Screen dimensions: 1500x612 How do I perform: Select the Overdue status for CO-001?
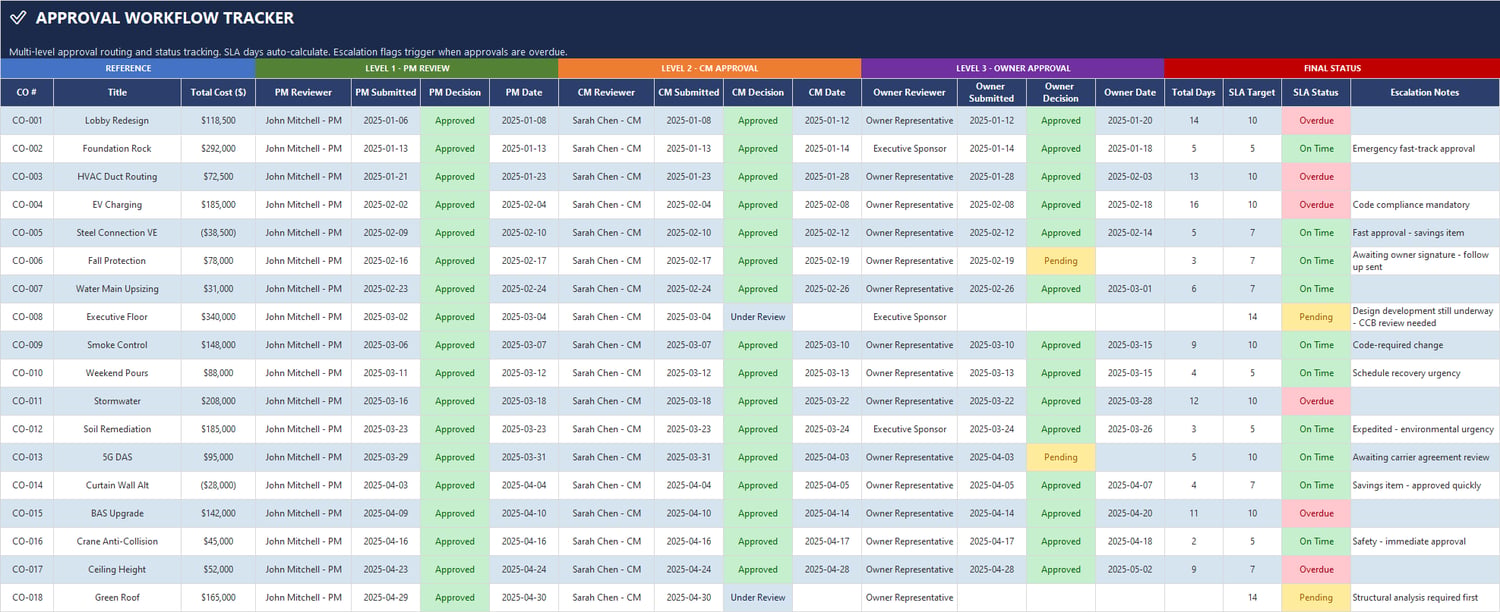[x=1316, y=120]
